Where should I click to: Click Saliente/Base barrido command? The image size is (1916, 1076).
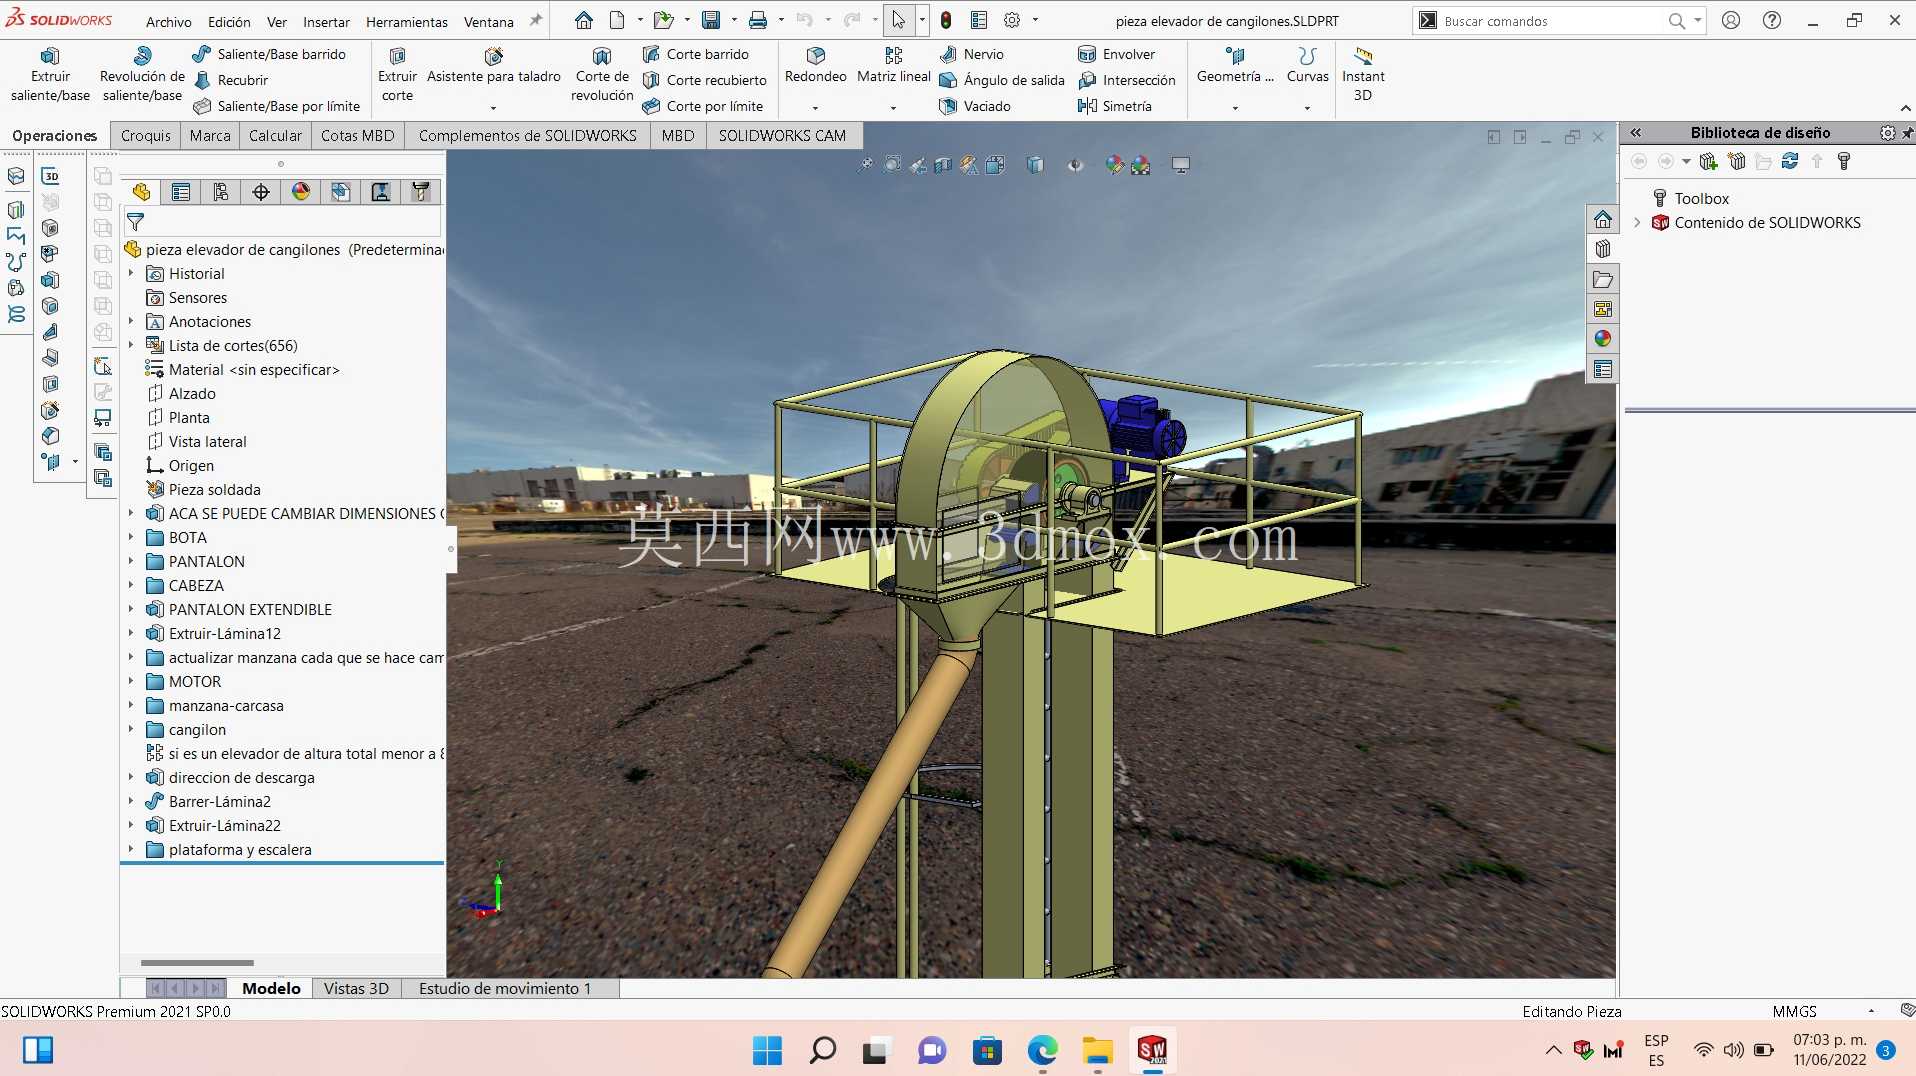point(270,54)
